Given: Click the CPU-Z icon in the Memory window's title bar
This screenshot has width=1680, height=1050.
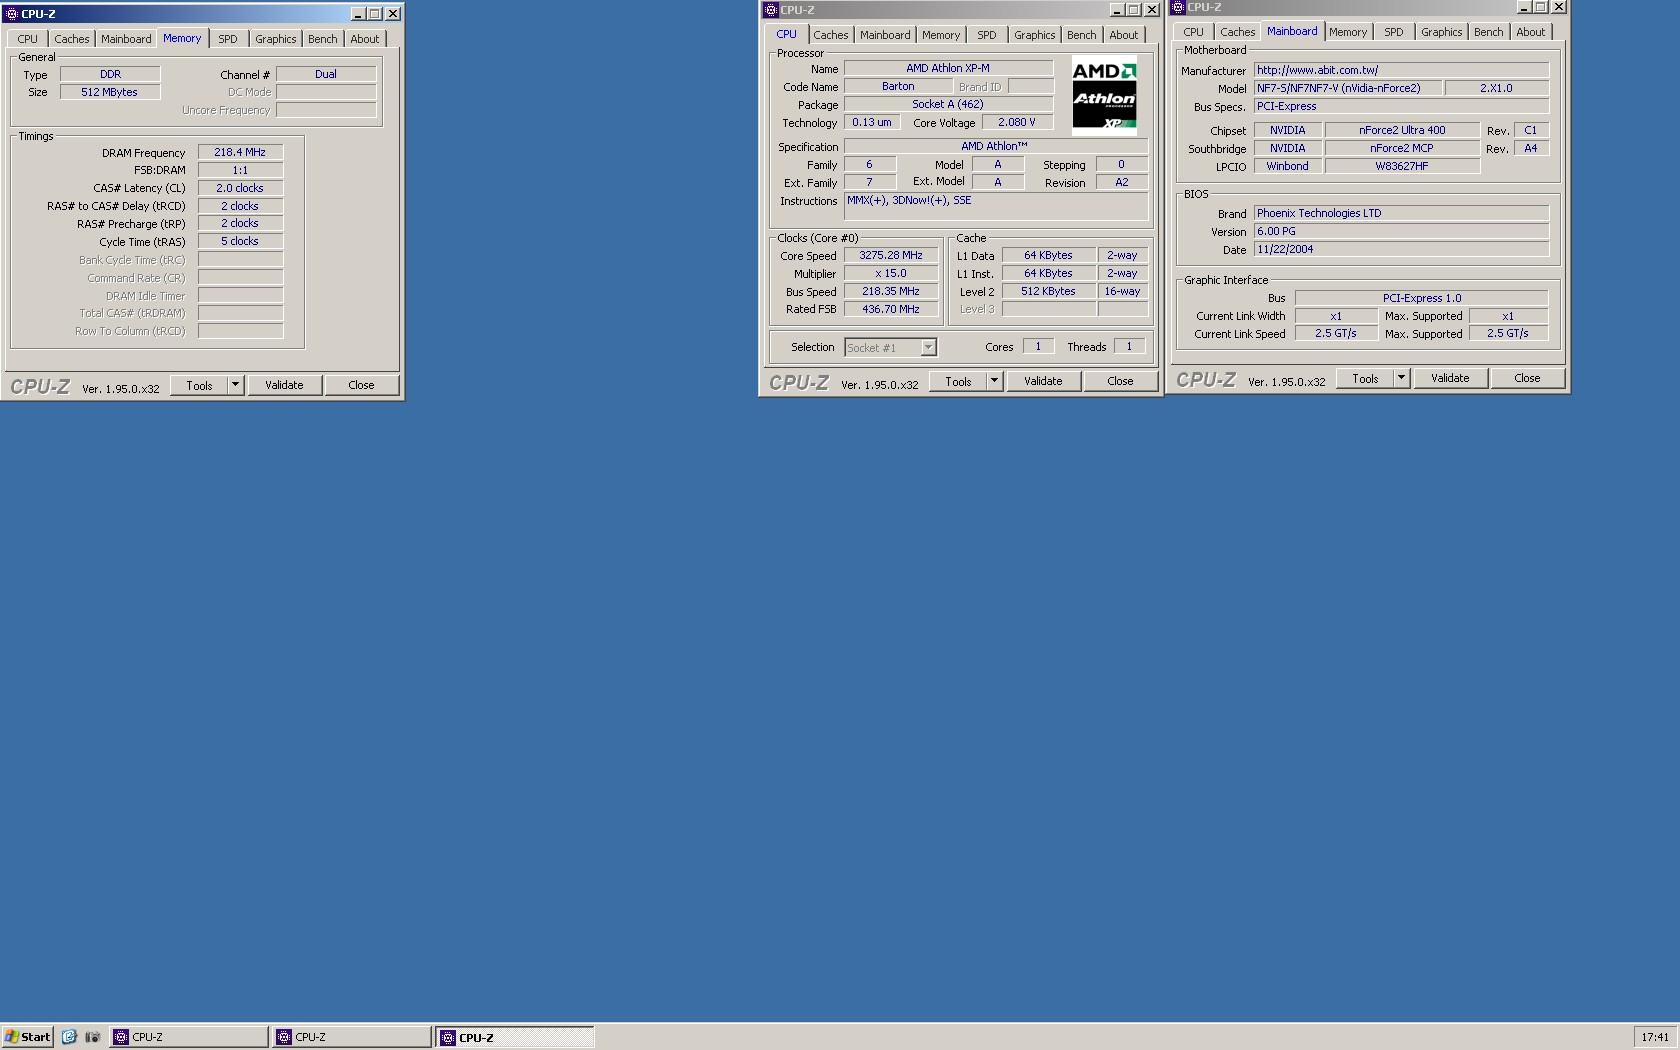Looking at the screenshot, I should point(11,14).
